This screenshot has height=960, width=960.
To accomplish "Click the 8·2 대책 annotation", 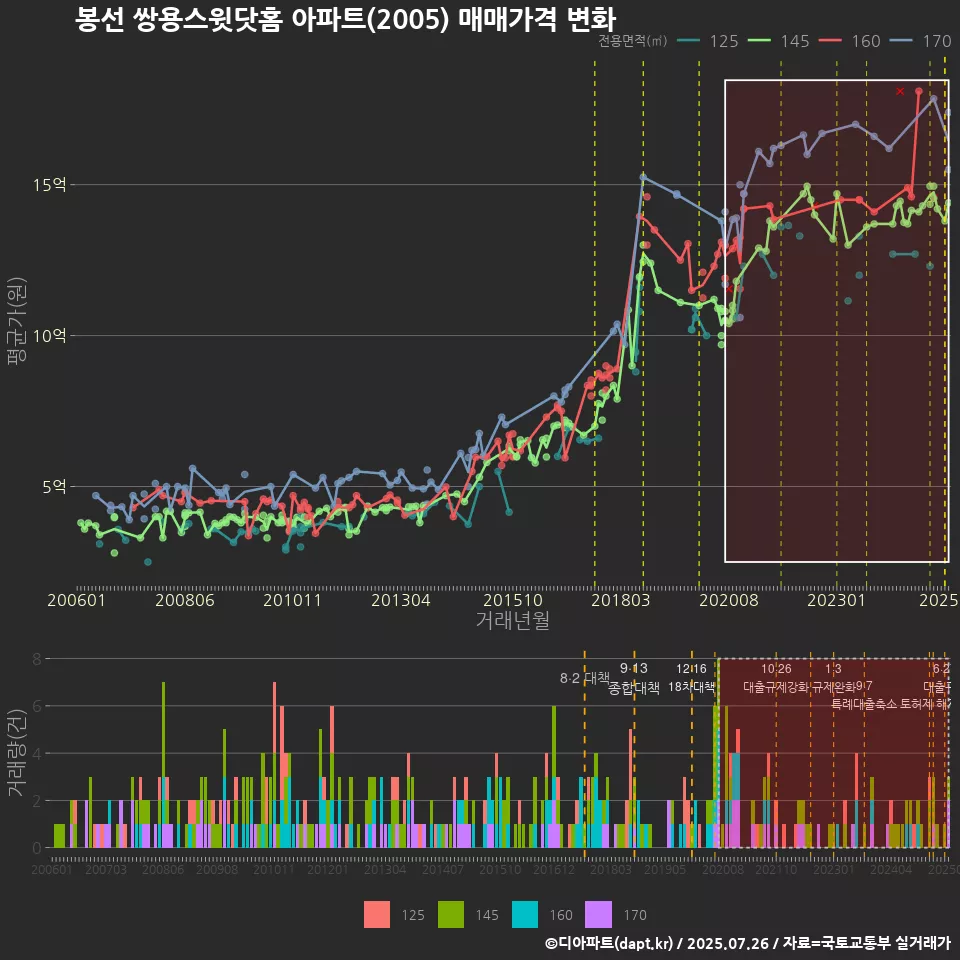I will pyautogui.click(x=585, y=678).
